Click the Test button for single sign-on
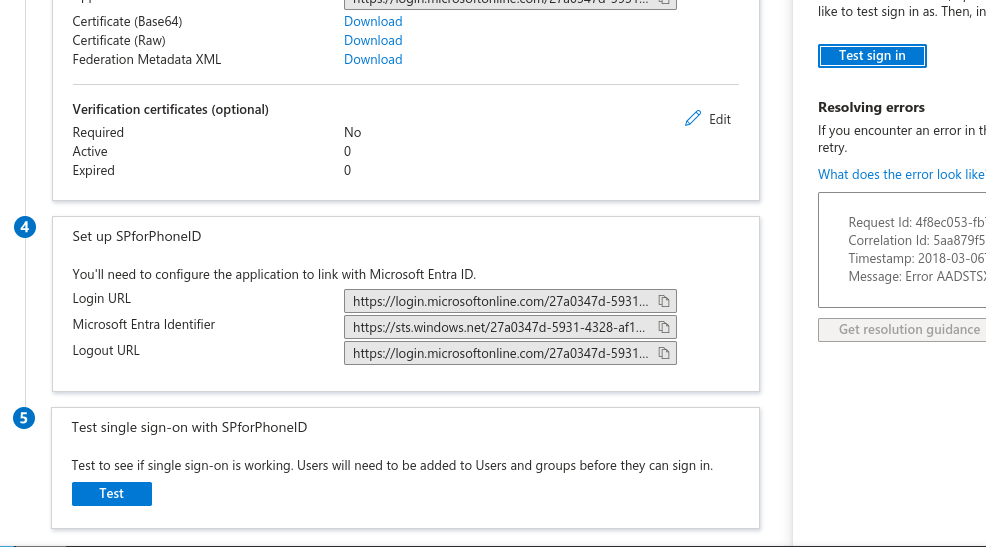 (112, 494)
